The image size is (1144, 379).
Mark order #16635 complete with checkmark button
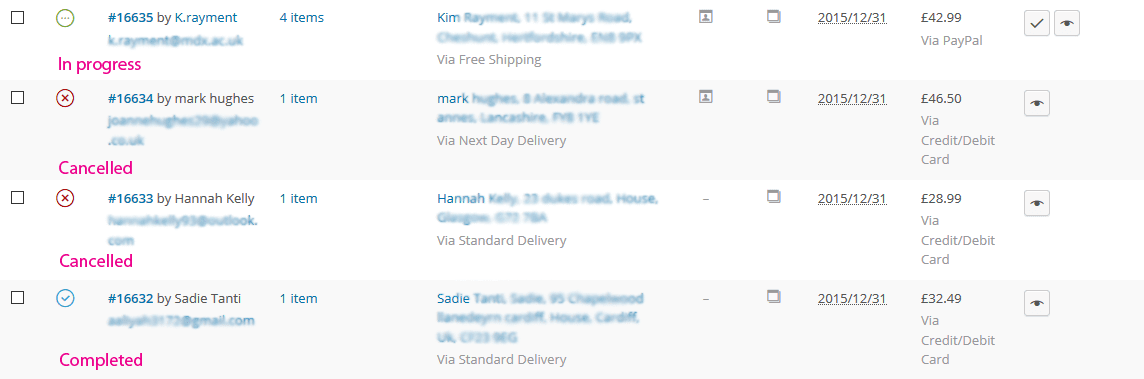pyautogui.click(x=1037, y=23)
